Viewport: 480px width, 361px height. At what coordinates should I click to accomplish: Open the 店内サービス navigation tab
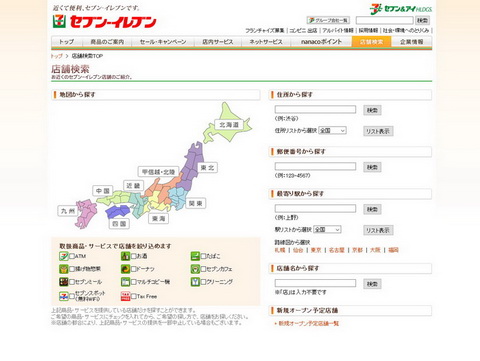pyautogui.click(x=218, y=42)
